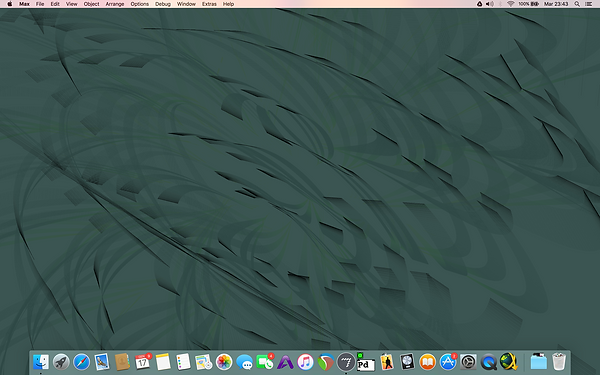Open Calendar showing date 17
The image size is (600, 375).
click(x=142, y=362)
